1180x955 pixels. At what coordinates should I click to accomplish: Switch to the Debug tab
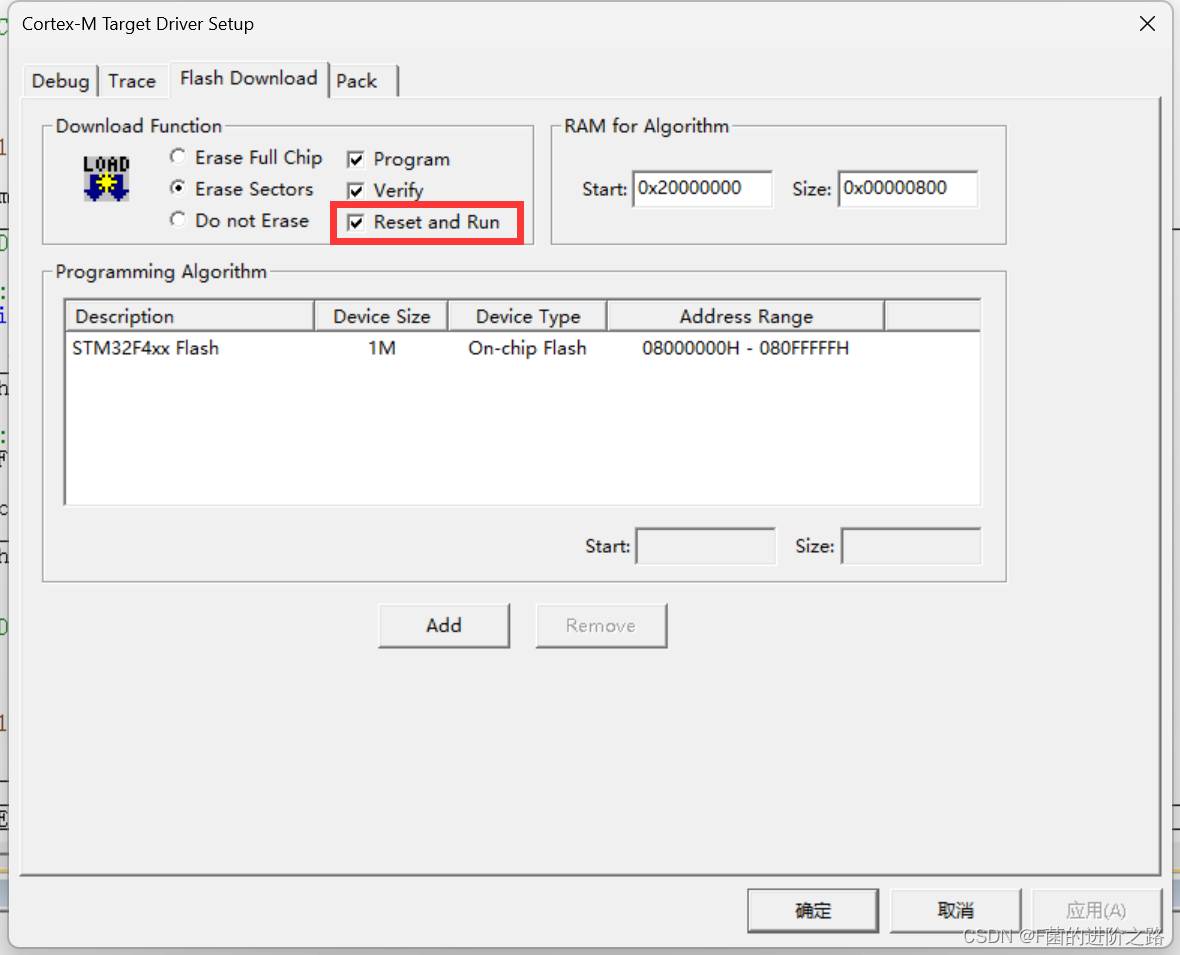point(59,81)
